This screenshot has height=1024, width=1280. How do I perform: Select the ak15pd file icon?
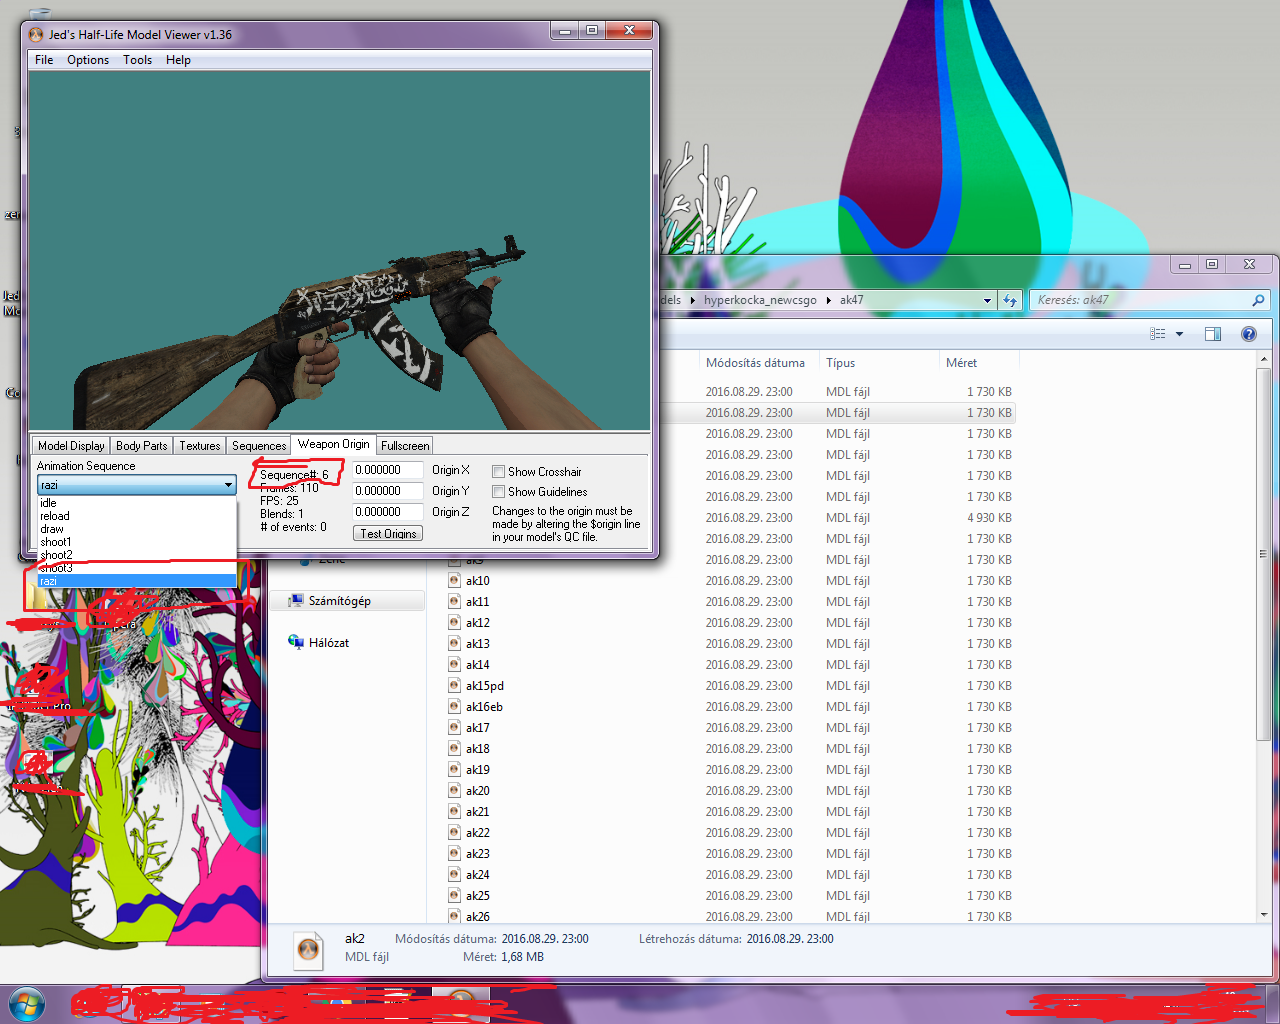pos(455,685)
